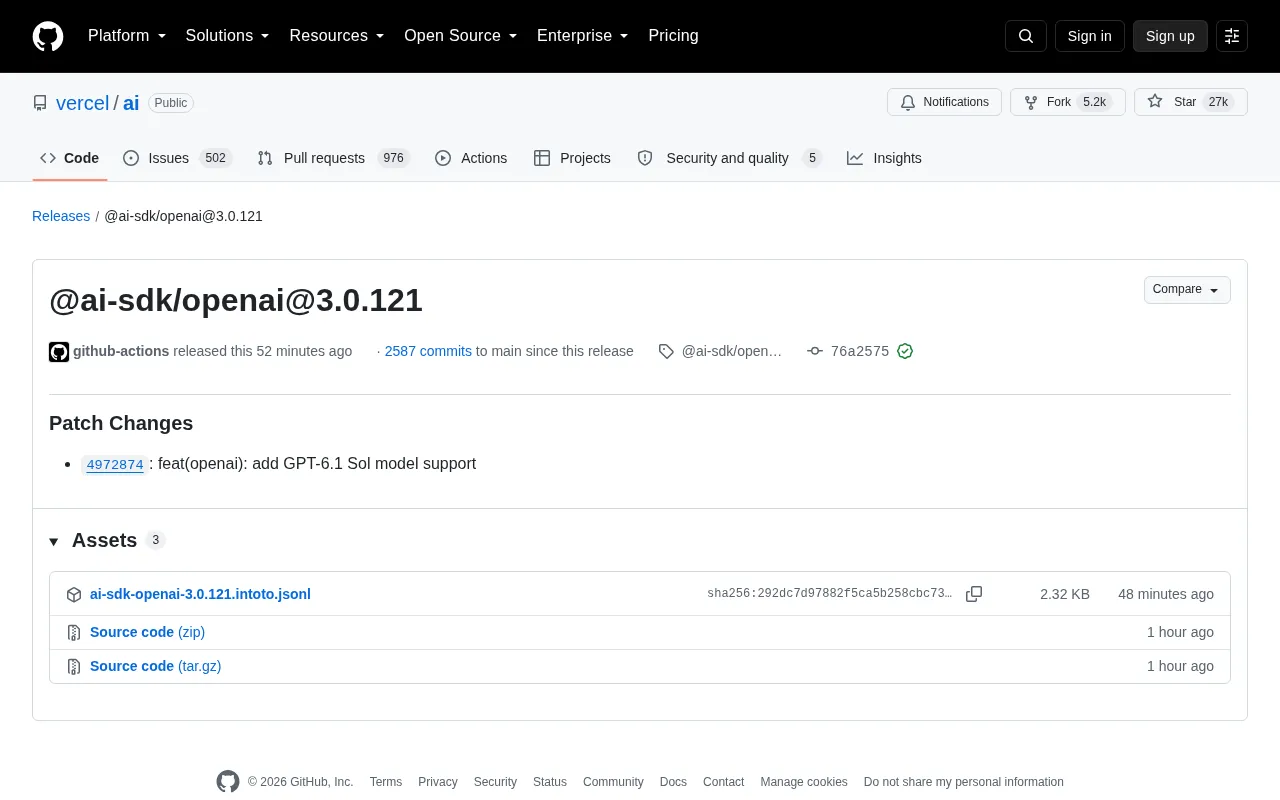This screenshot has width=1280, height=800.
Task: Open the Compare dropdown
Action: [x=1187, y=290]
